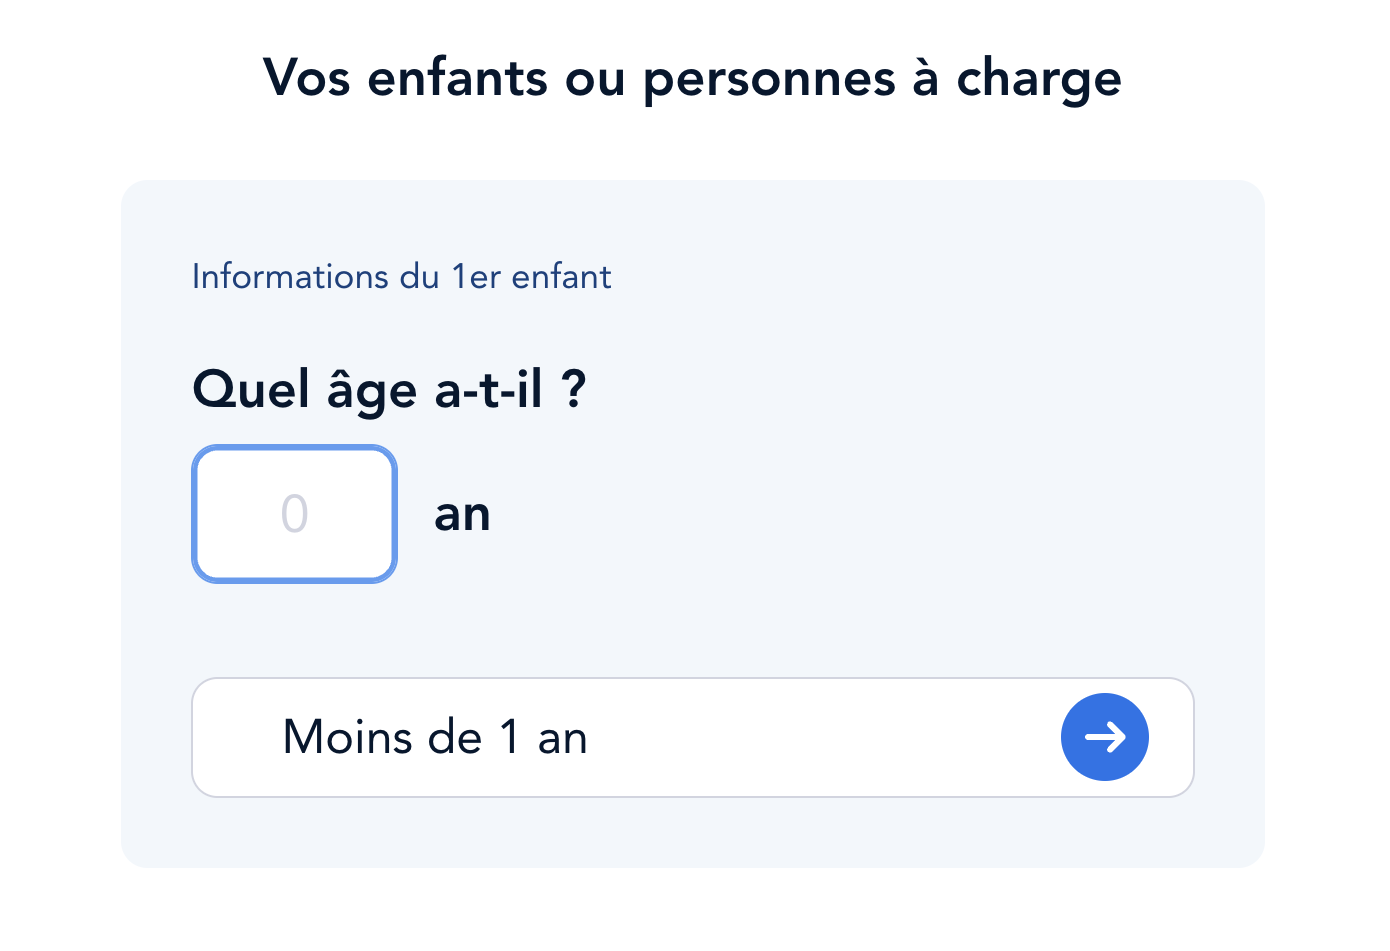Screen dimensions: 1390x951
Task: Click the "Informations du 1er enfant" label
Action: [x=401, y=276]
